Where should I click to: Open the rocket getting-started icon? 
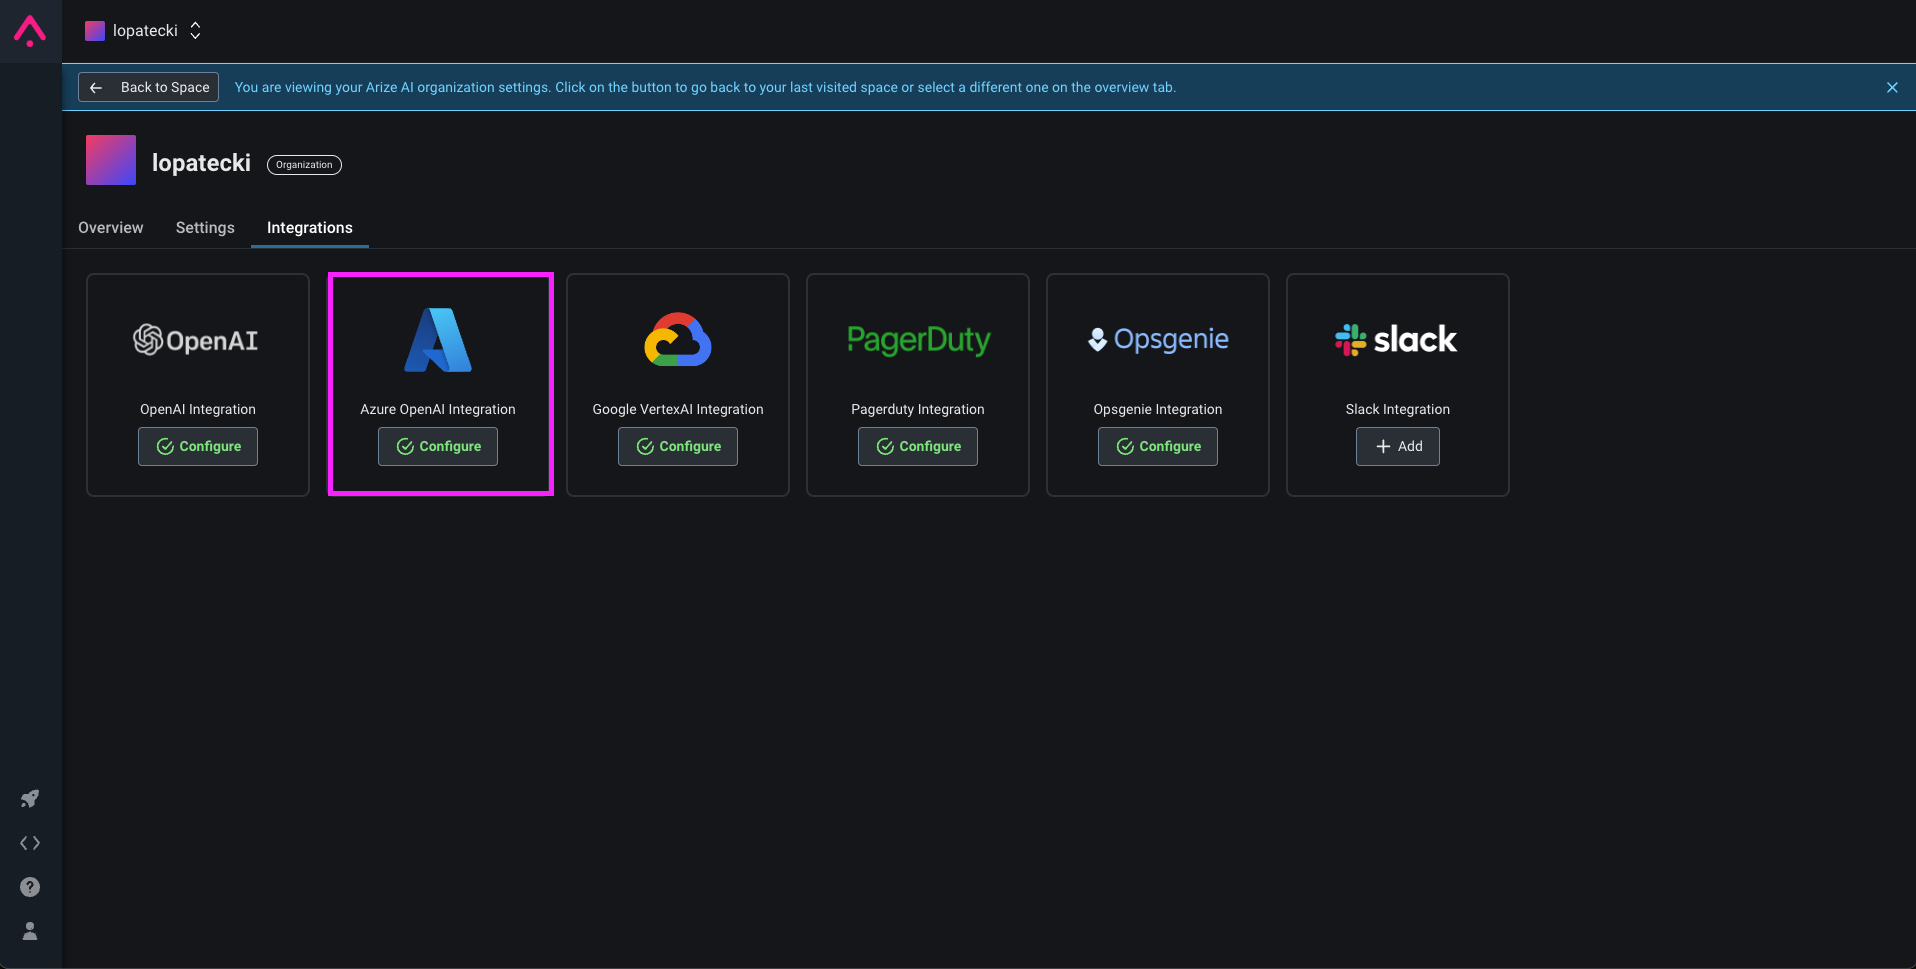point(30,798)
